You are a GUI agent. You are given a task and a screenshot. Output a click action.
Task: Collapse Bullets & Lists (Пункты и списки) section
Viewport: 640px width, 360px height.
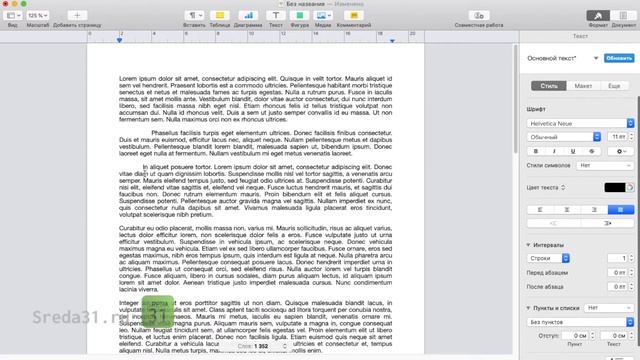pyautogui.click(x=528, y=308)
